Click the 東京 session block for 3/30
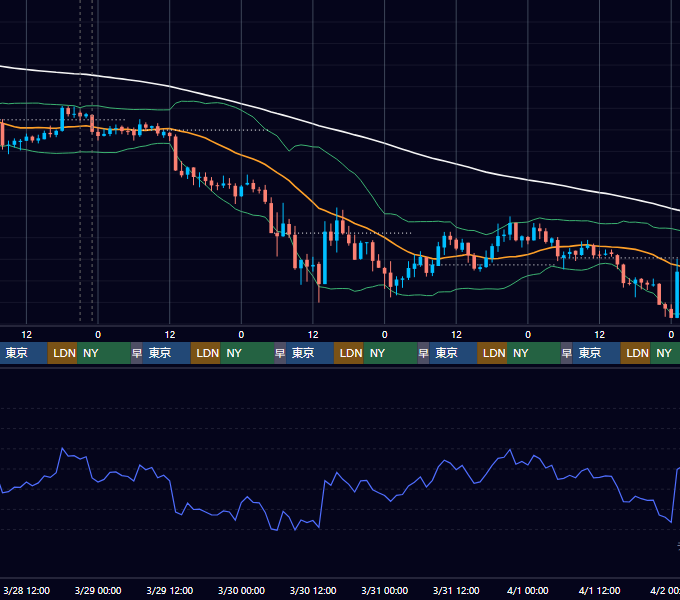 click(x=310, y=353)
